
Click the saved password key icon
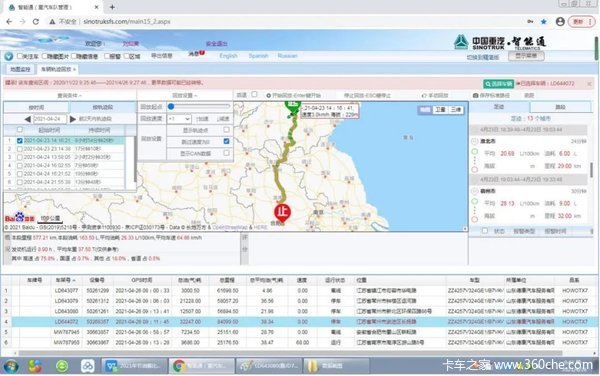[530, 22]
